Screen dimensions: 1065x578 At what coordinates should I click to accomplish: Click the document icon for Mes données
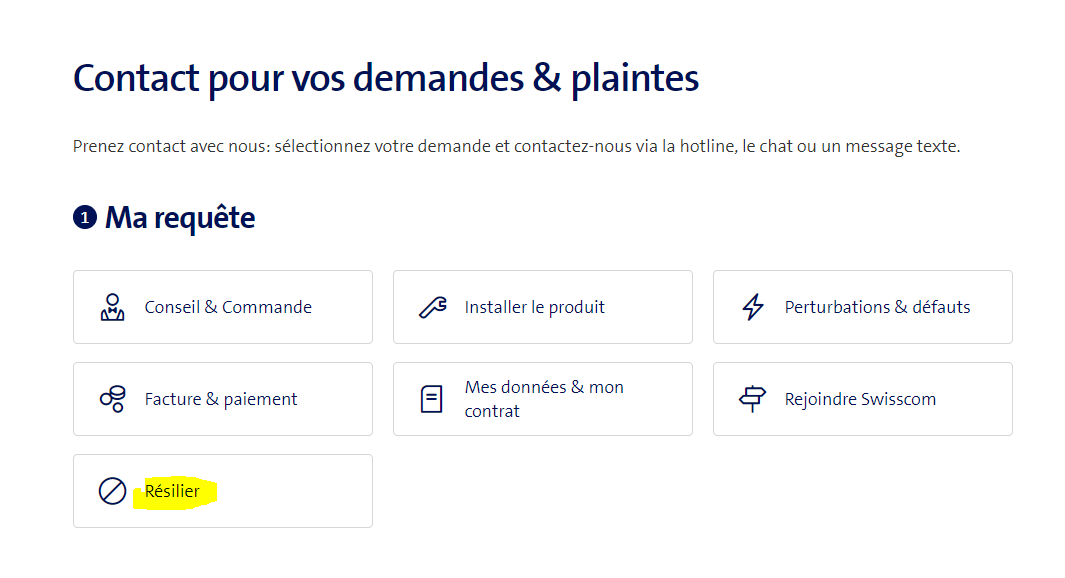click(432, 399)
